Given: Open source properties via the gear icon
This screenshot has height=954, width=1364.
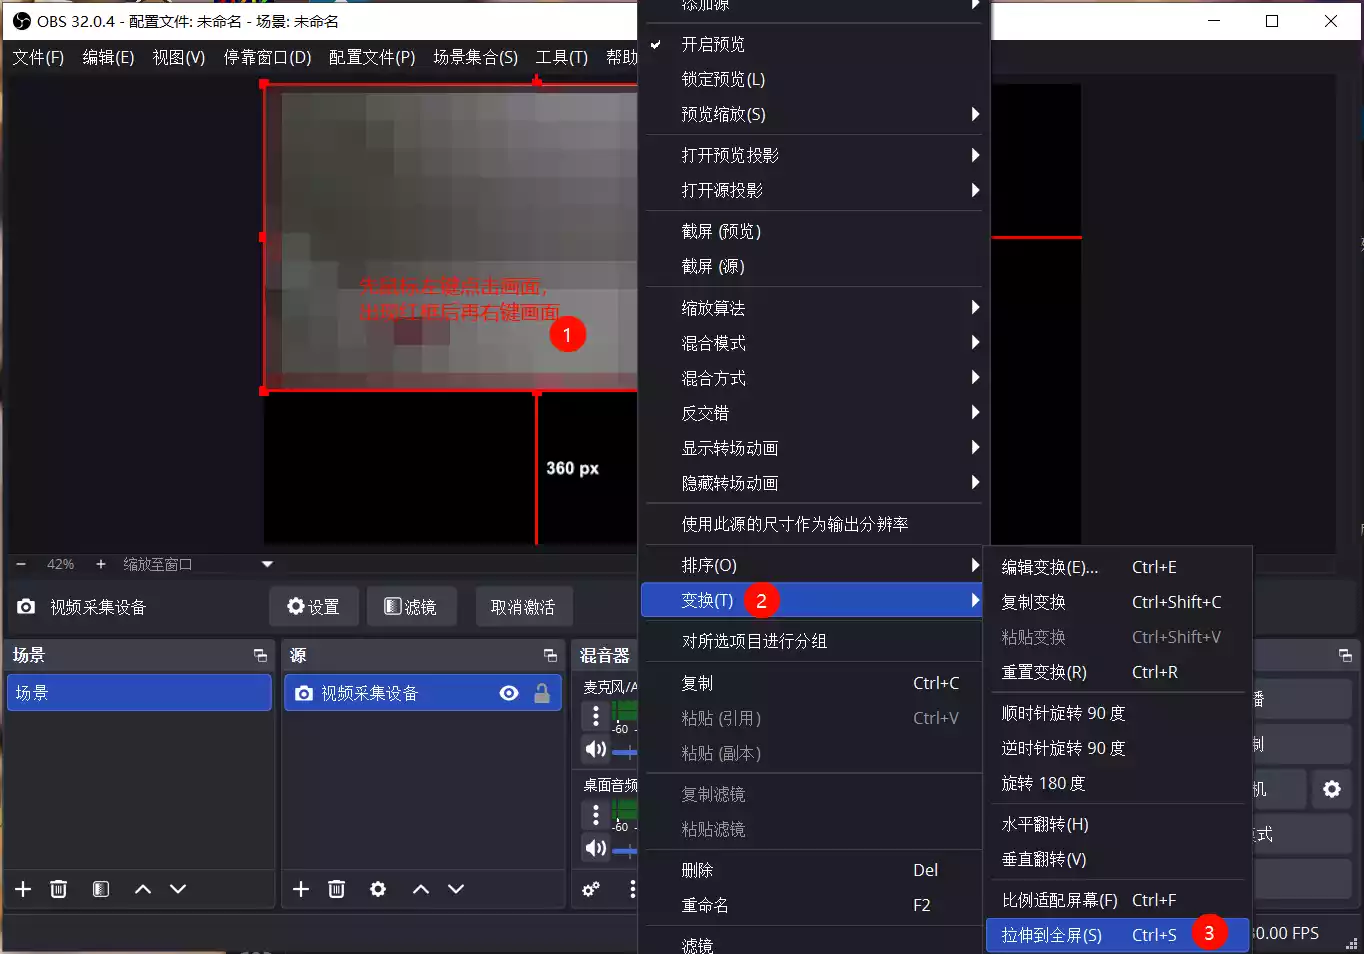Looking at the screenshot, I should (377, 889).
